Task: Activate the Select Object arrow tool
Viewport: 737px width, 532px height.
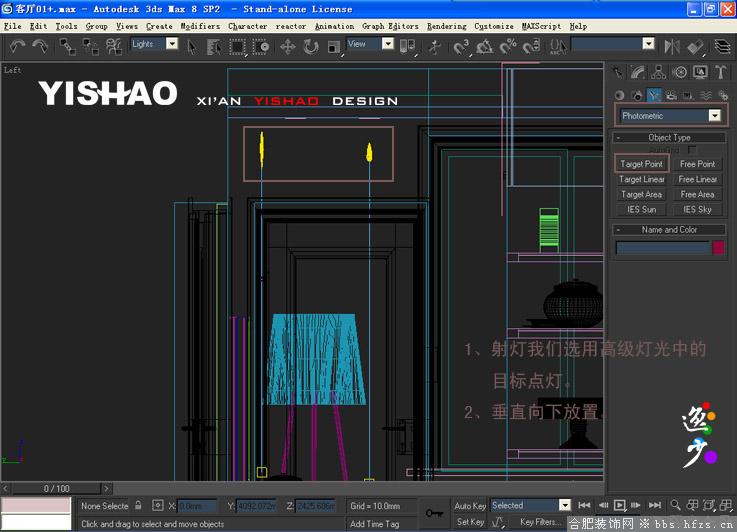Action: pos(192,47)
